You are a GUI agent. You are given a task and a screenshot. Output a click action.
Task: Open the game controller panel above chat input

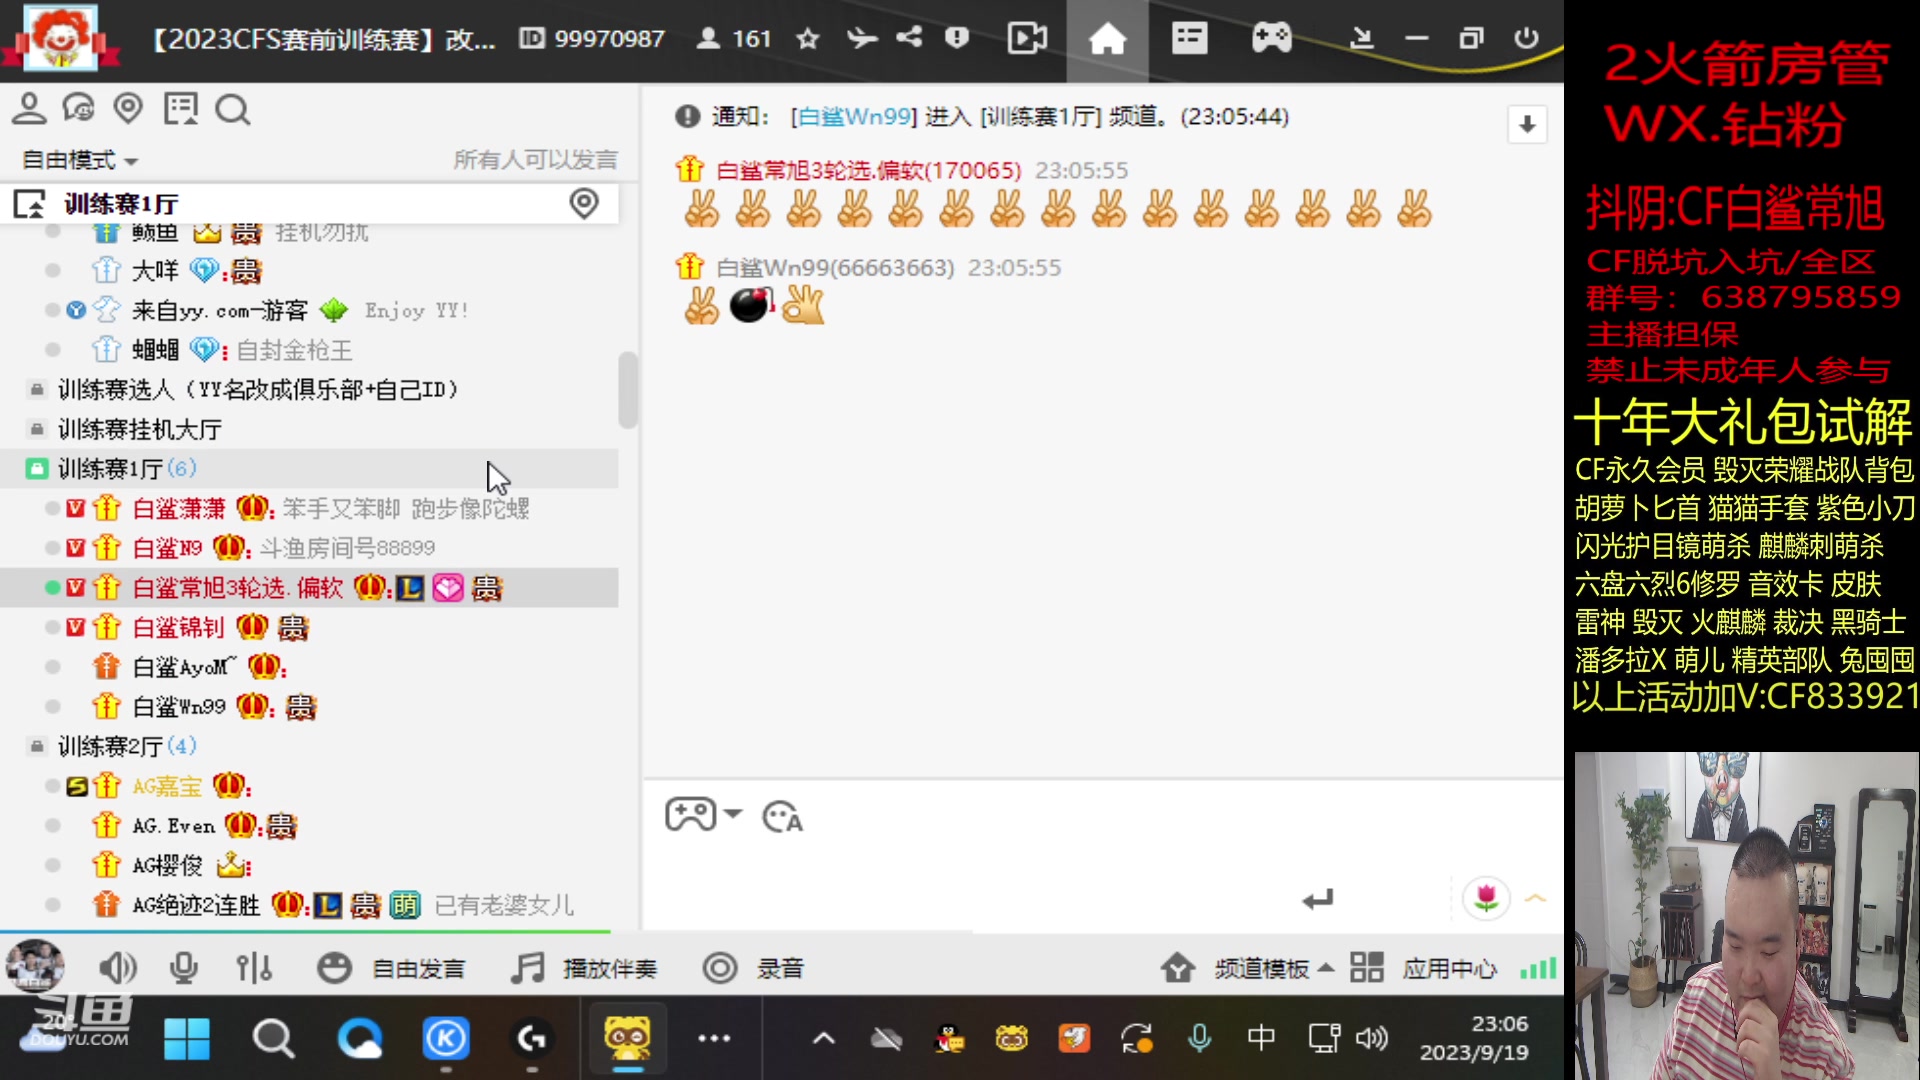[692, 815]
